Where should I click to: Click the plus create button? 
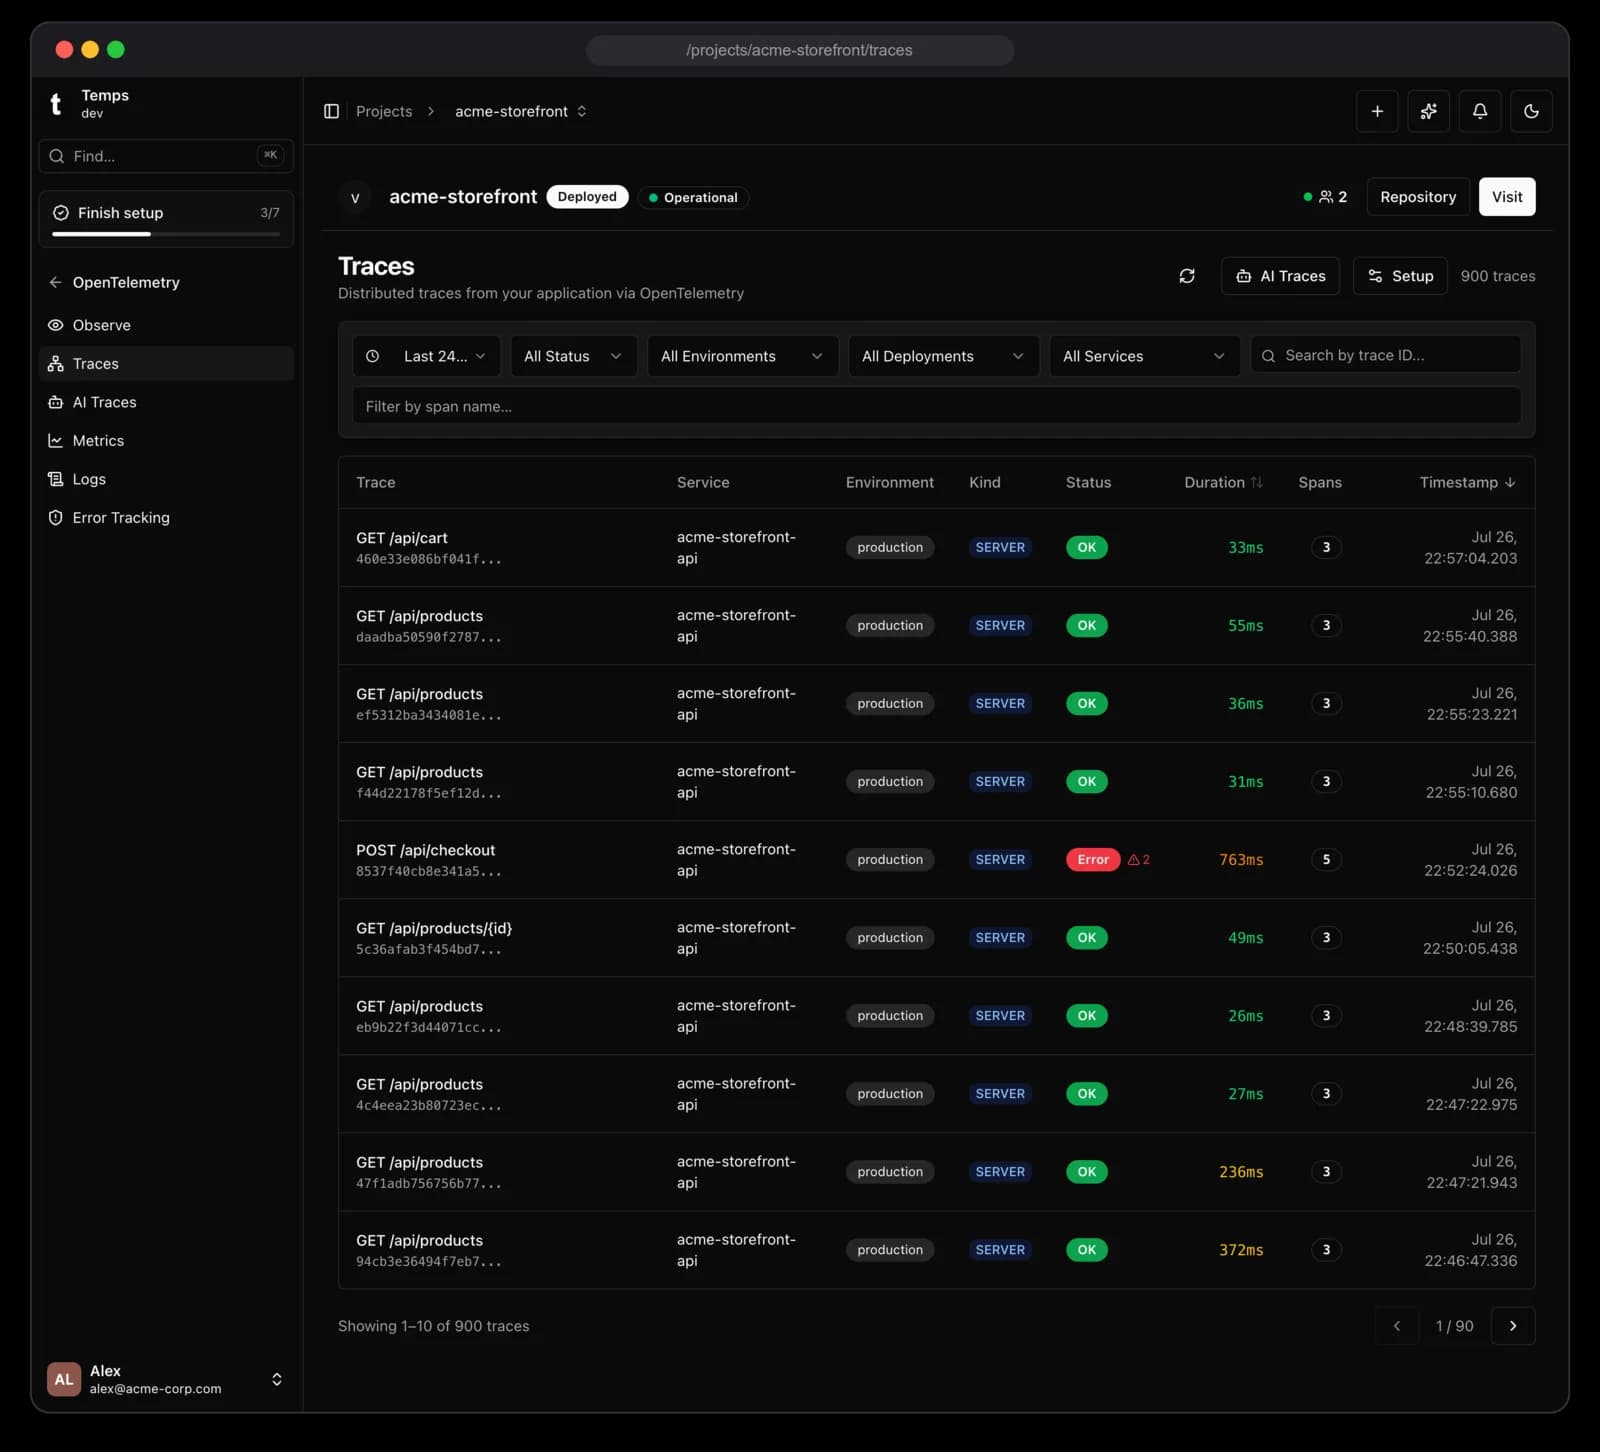[x=1377, y=111]
